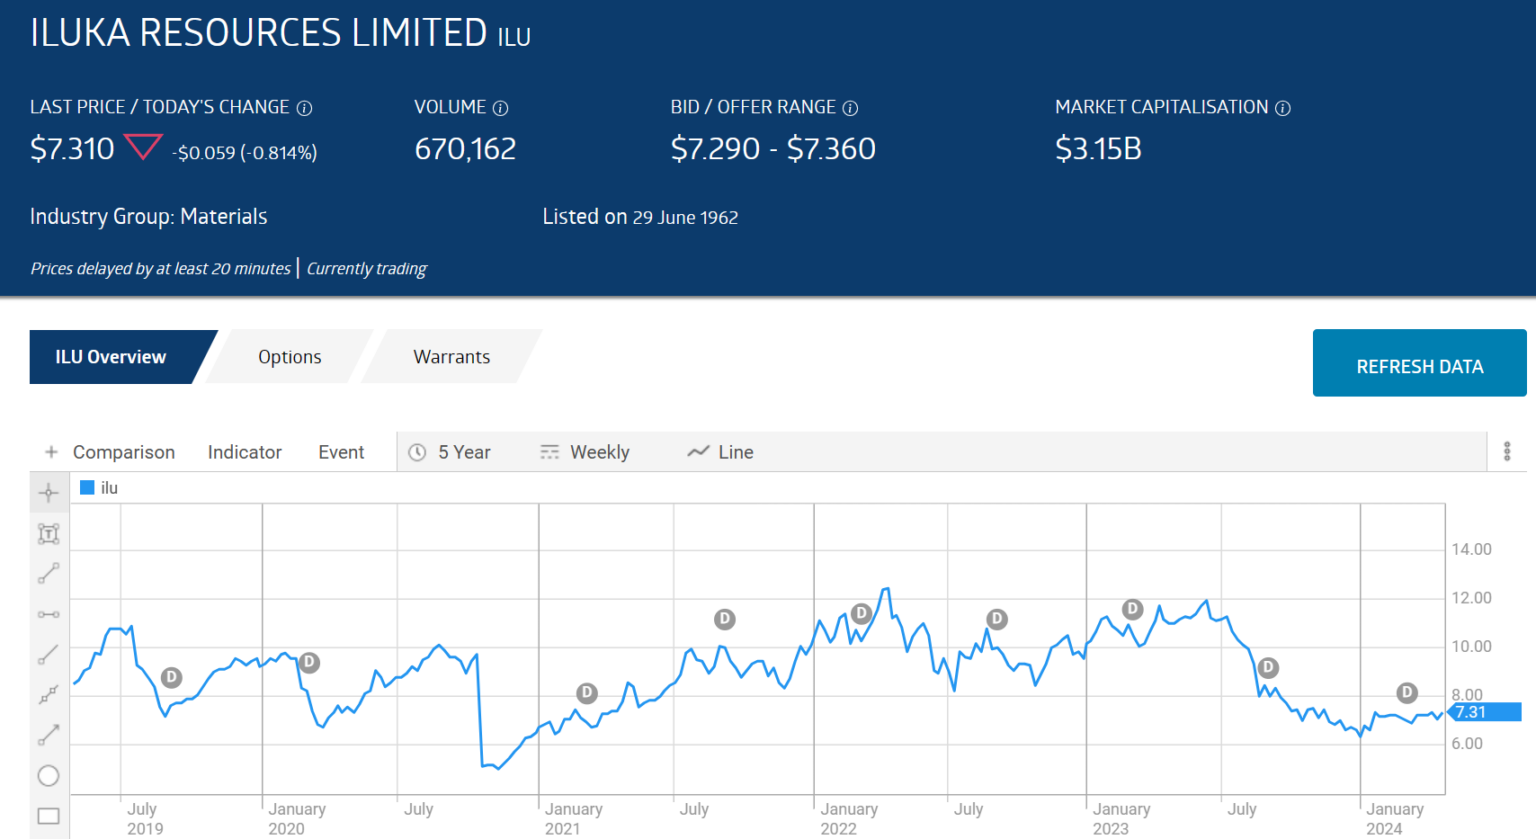Click info icon beside Last Price heading
This screenshot has height=839, width=1536.
tap(304, 108)
